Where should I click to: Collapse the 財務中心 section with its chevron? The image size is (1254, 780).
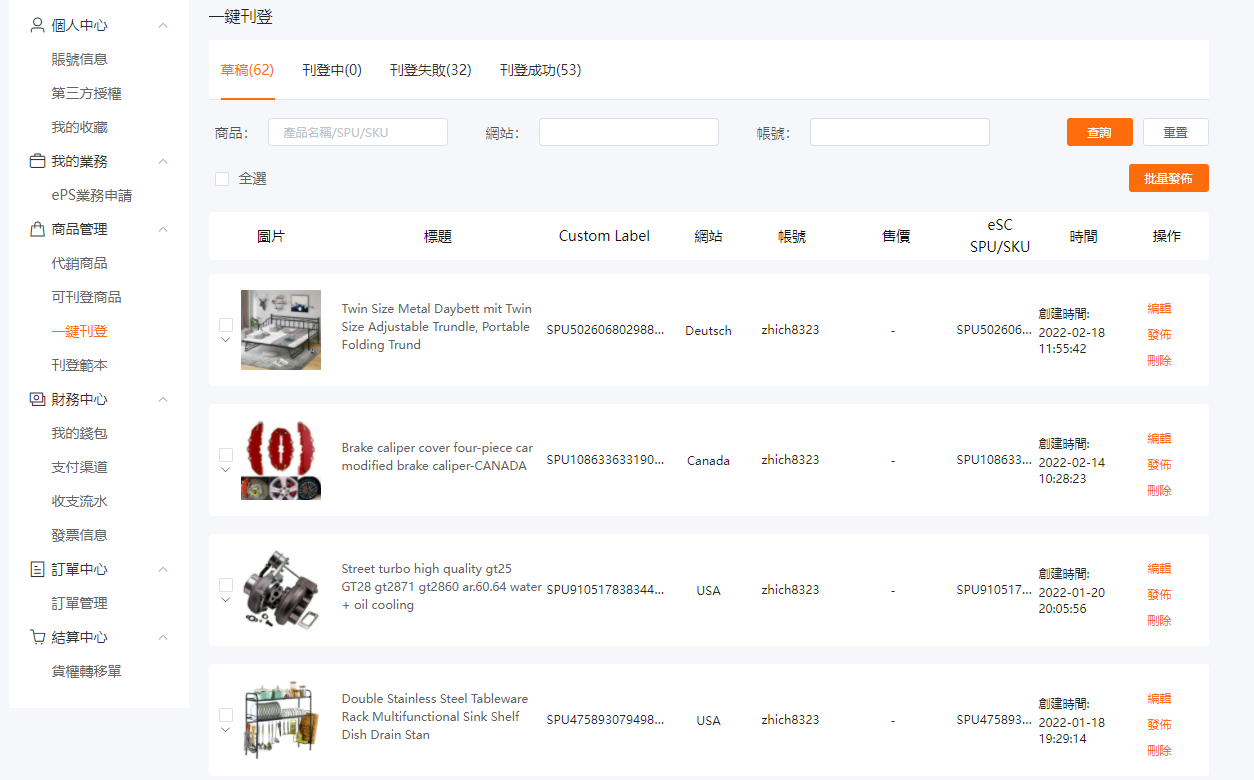pyautogui.click(x=163, y=399)
